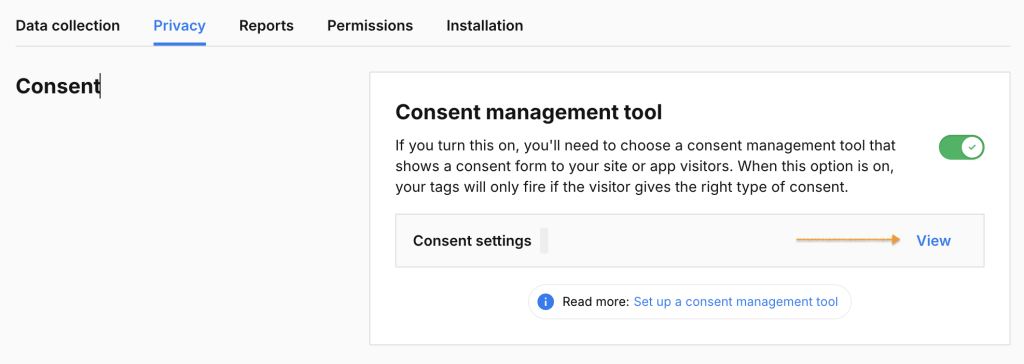
Task: Click the small gray badge beside Consent settings
Action: (x=544, y=240)
